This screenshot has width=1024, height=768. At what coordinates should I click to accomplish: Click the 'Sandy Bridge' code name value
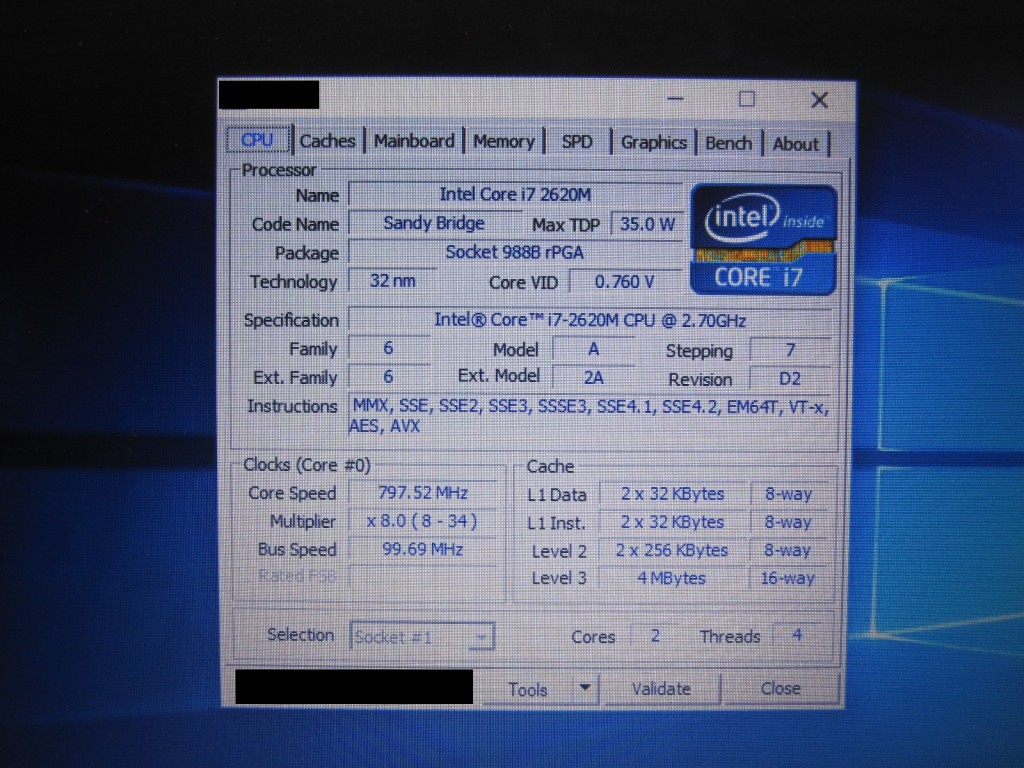pyautogui.click(x=434, y=223)
